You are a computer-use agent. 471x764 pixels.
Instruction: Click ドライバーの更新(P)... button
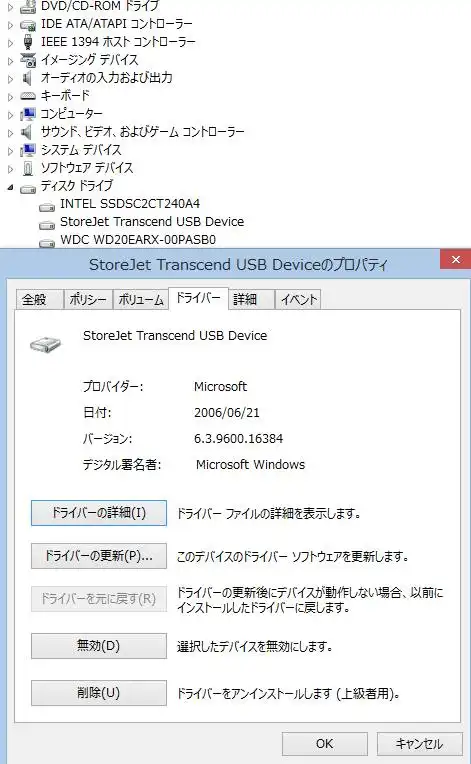pos(99,556)
